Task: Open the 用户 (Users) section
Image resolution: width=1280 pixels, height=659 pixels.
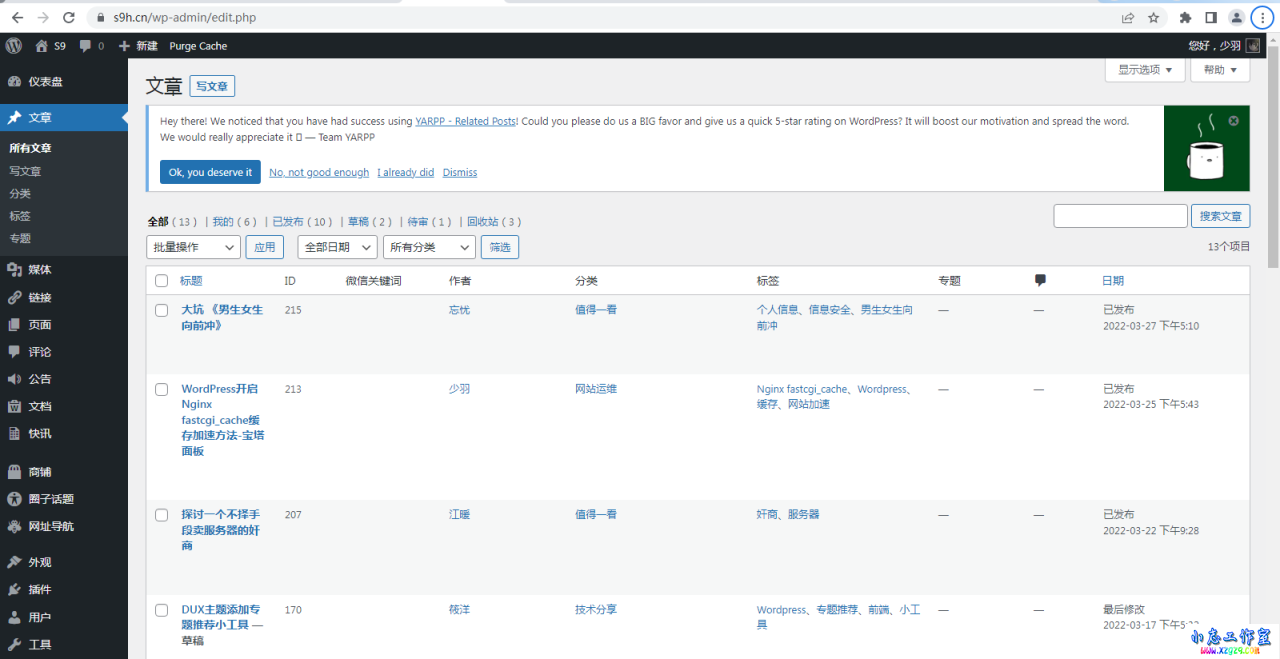Action: [x=38, y=616]
